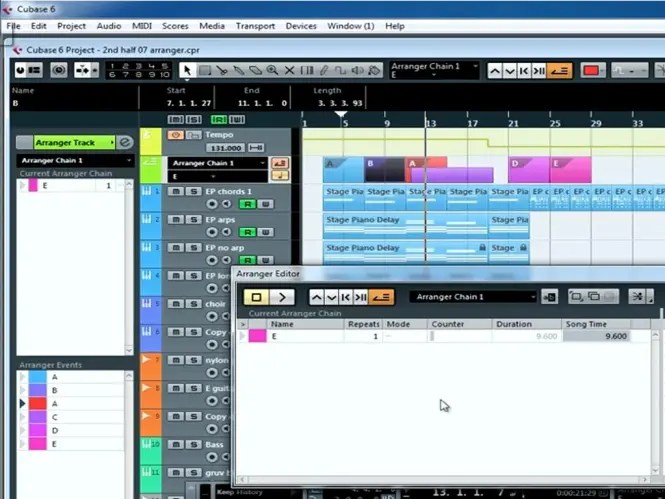Open the File menu
This screenshot has height=499, width=665.
(x=13, y=26)
